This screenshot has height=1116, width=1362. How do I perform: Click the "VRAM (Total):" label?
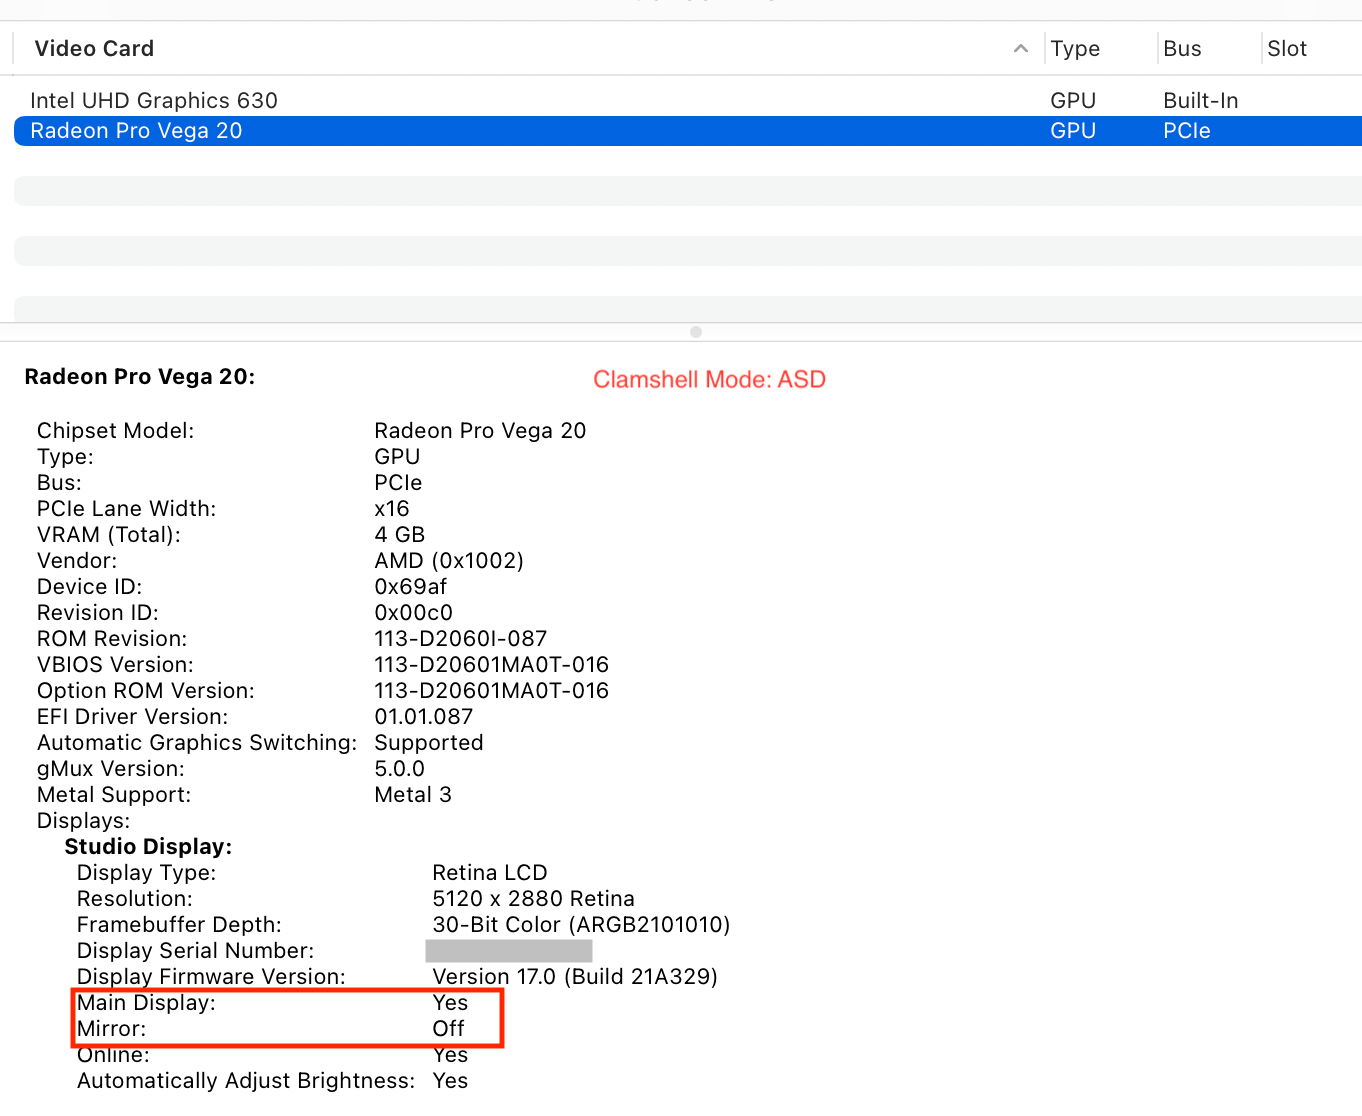click(109, 535)
